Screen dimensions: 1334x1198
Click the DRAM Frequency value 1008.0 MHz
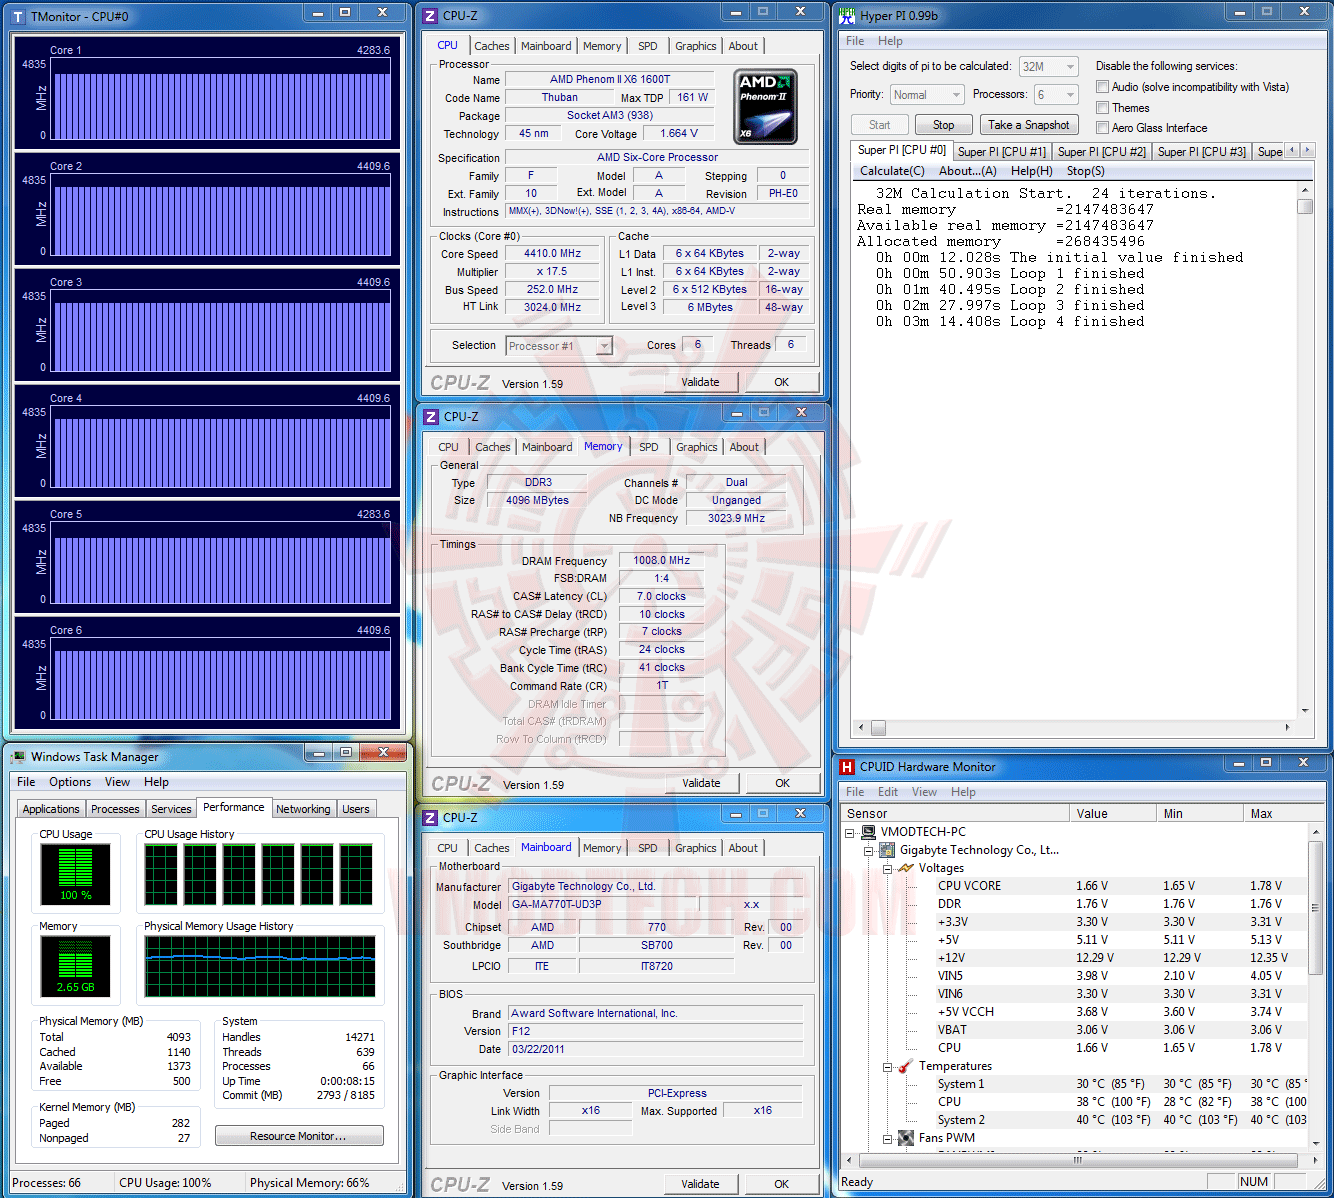[x=661, y=561]
